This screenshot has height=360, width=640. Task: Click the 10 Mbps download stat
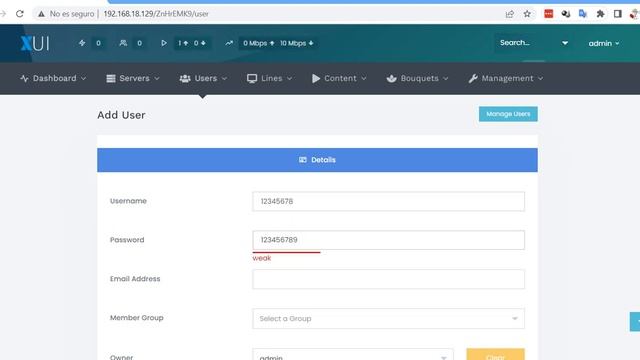pos(297,43)
